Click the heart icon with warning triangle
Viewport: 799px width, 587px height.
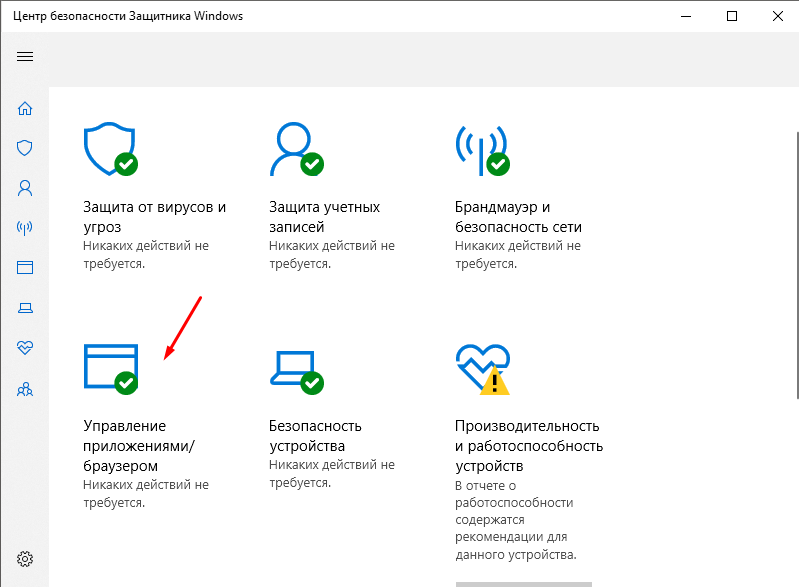pos(483,369)
